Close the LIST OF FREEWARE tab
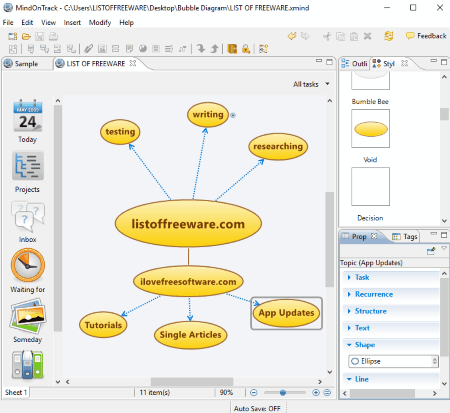Screen dimensions: 450x413 tap(133, 63)
